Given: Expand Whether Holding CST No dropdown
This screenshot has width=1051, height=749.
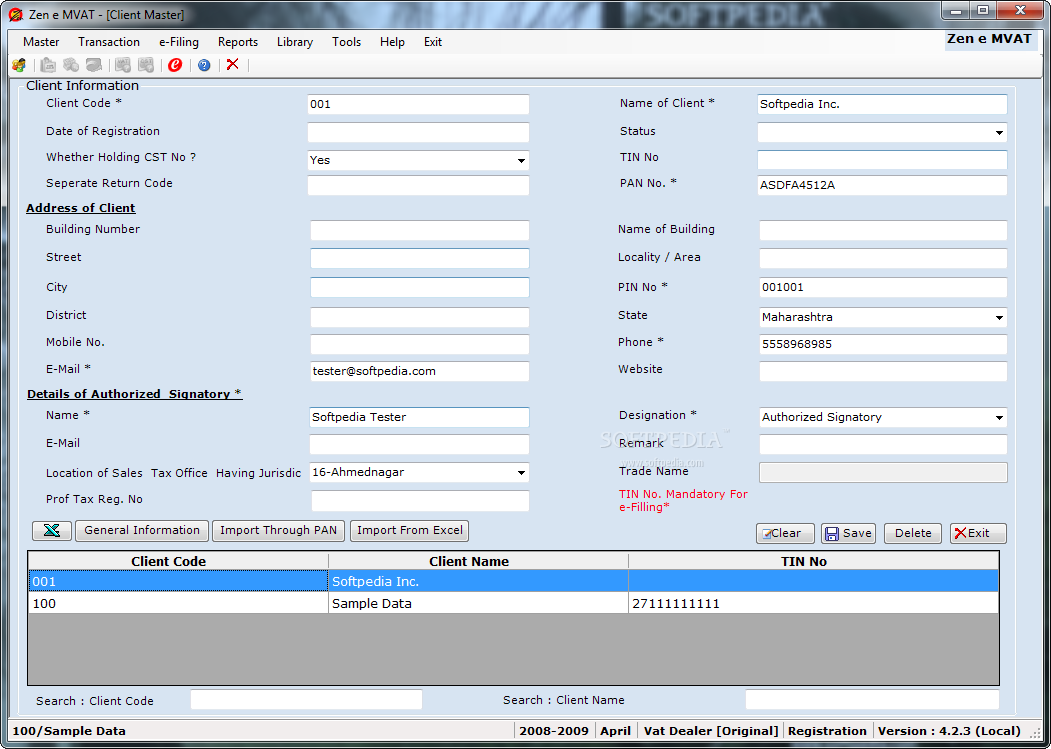Looking at the screenshot, I should tap(521, 160).
